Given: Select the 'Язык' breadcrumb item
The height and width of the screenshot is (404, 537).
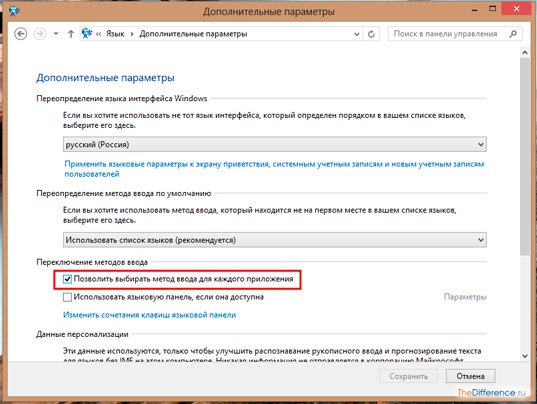Looking at the screenshot, I should (x=115, y=34).
